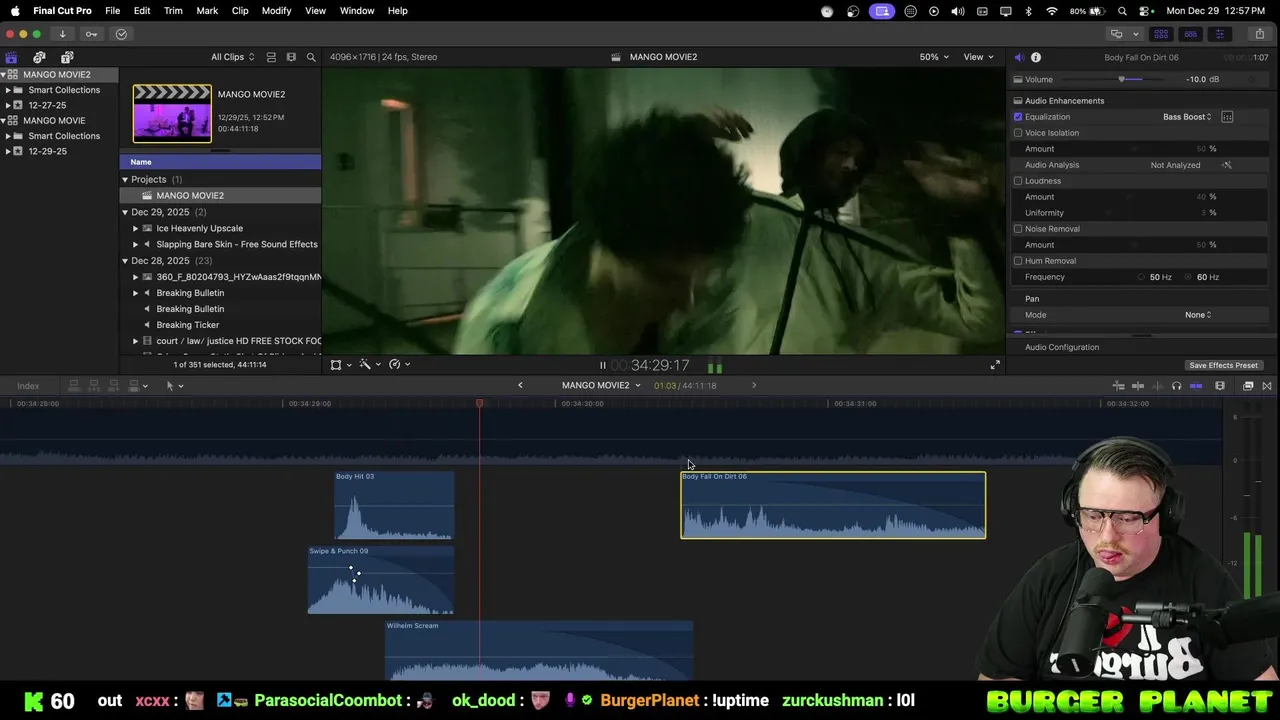
Task: Show the Libraries sidebar clapper icon
Action: pos(11,57)
